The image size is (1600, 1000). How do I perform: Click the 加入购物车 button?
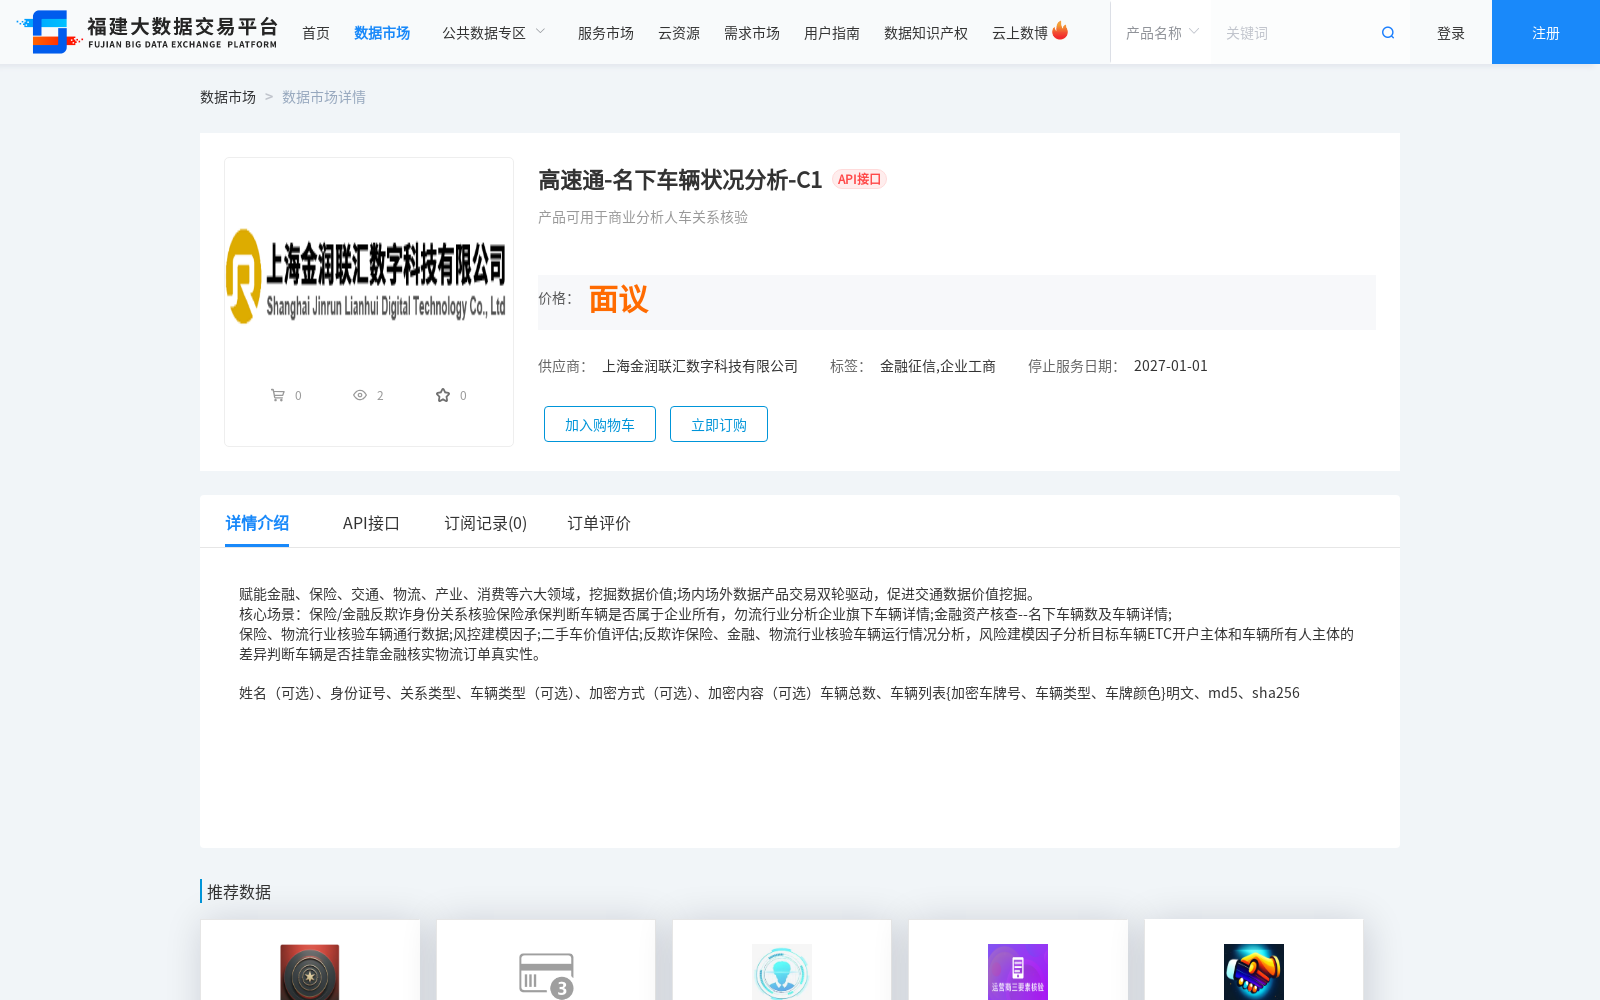pyautogui.click(x=600, y=424)
